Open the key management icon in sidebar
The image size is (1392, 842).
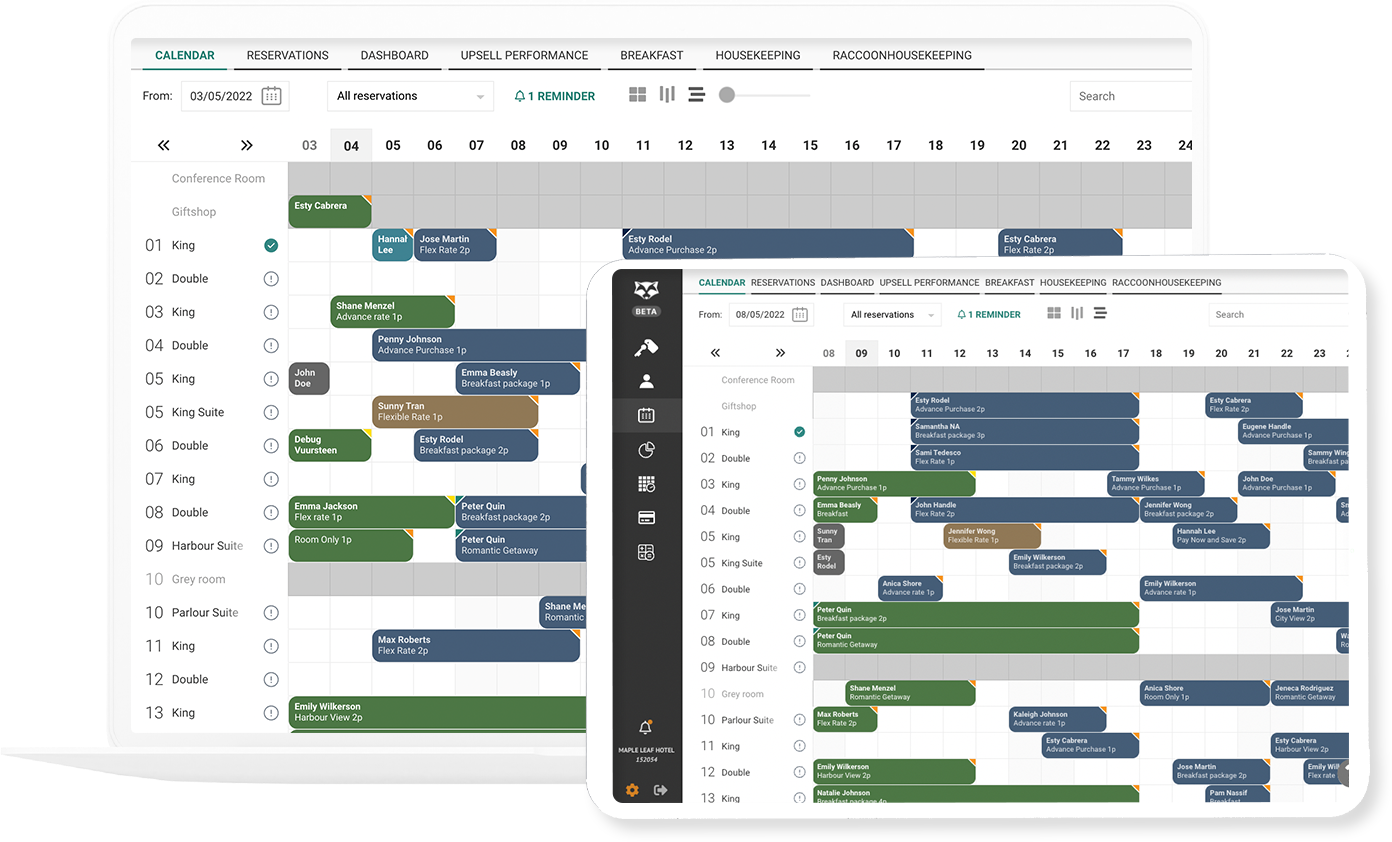(x=647, y=345)
